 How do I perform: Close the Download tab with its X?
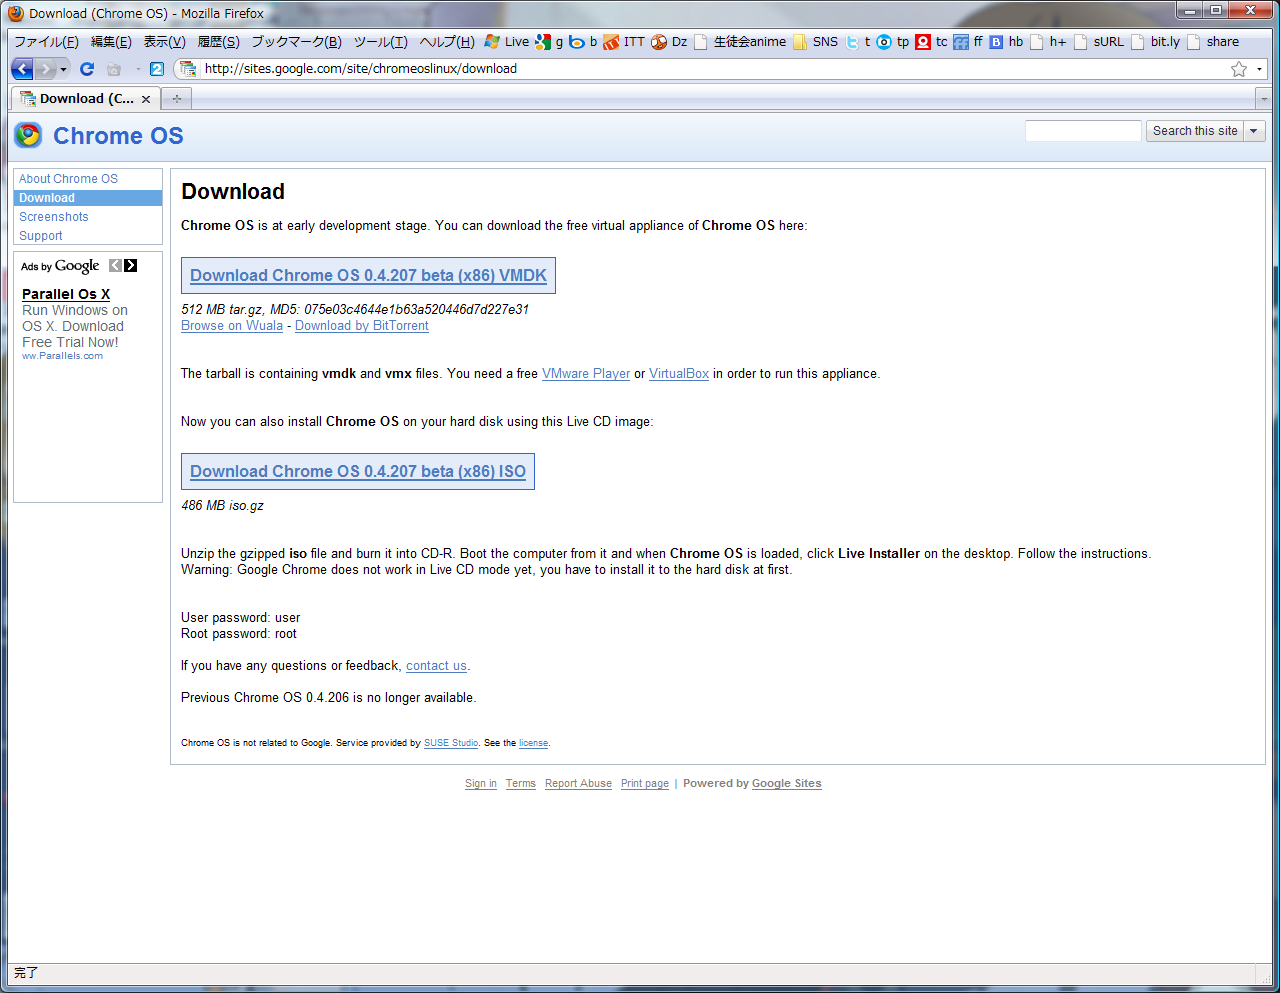coord(146,99)
